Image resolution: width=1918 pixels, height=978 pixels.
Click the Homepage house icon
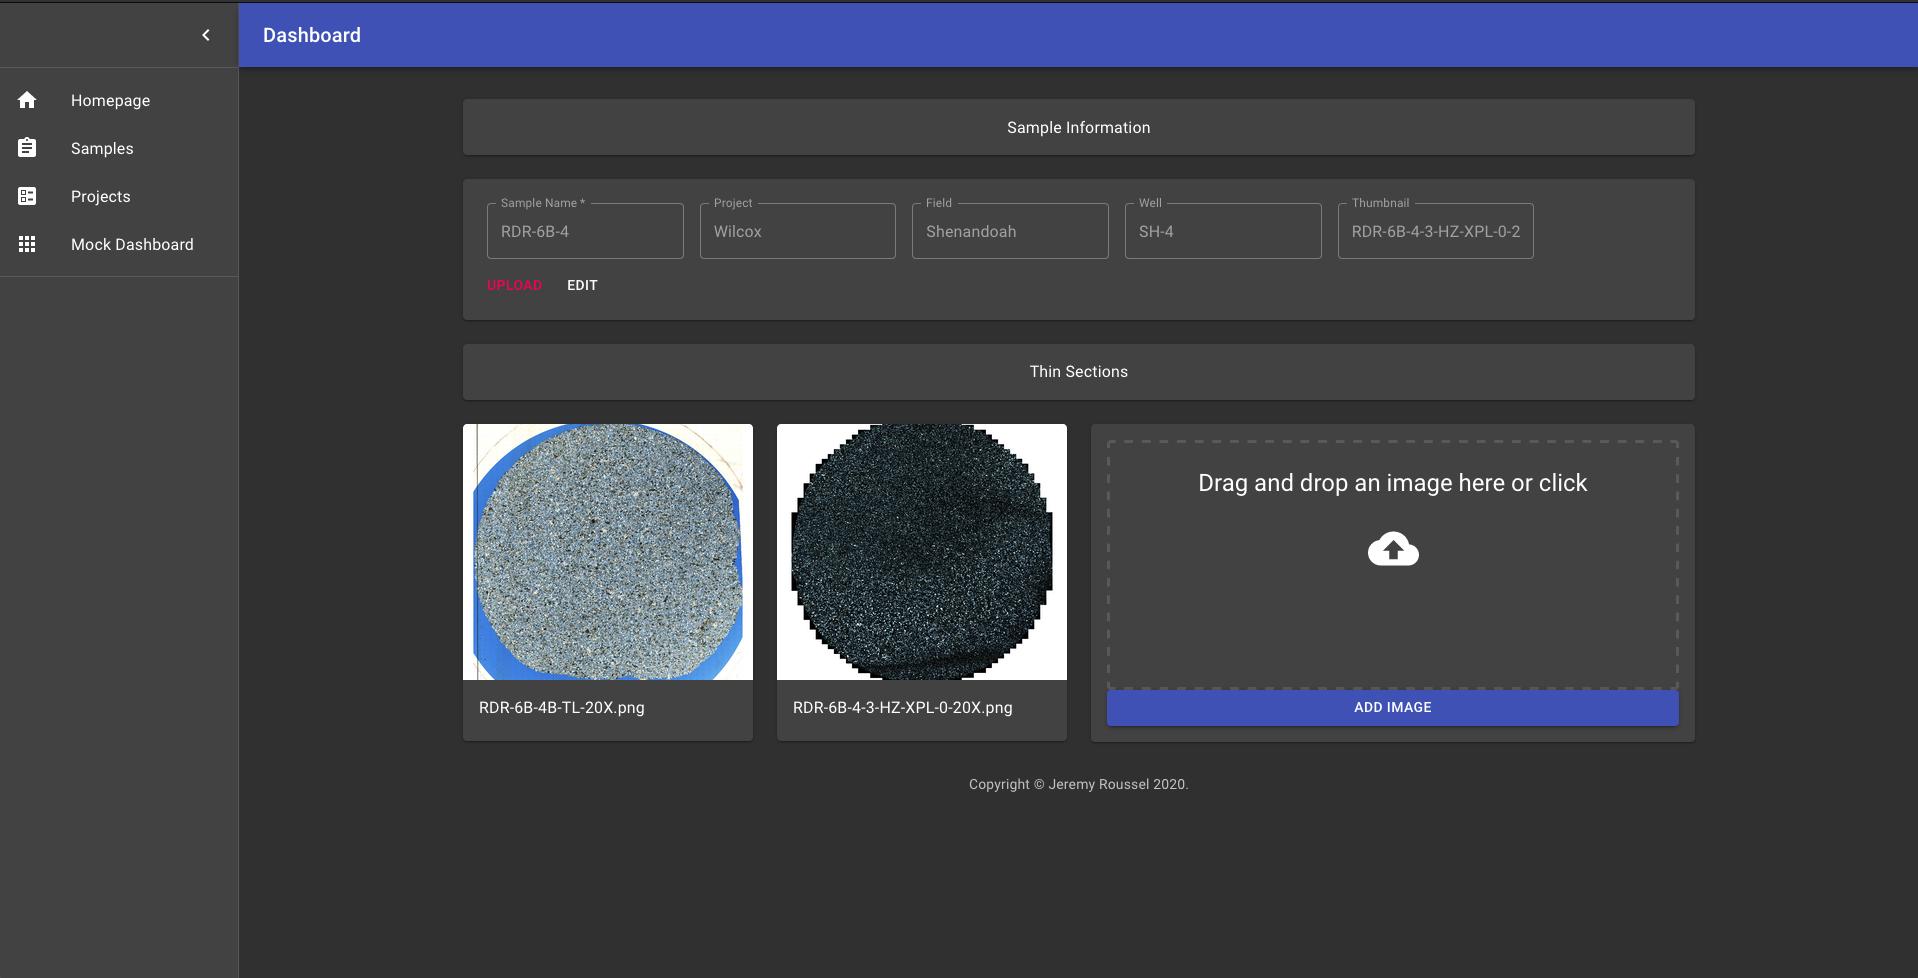tap(27, 100)
